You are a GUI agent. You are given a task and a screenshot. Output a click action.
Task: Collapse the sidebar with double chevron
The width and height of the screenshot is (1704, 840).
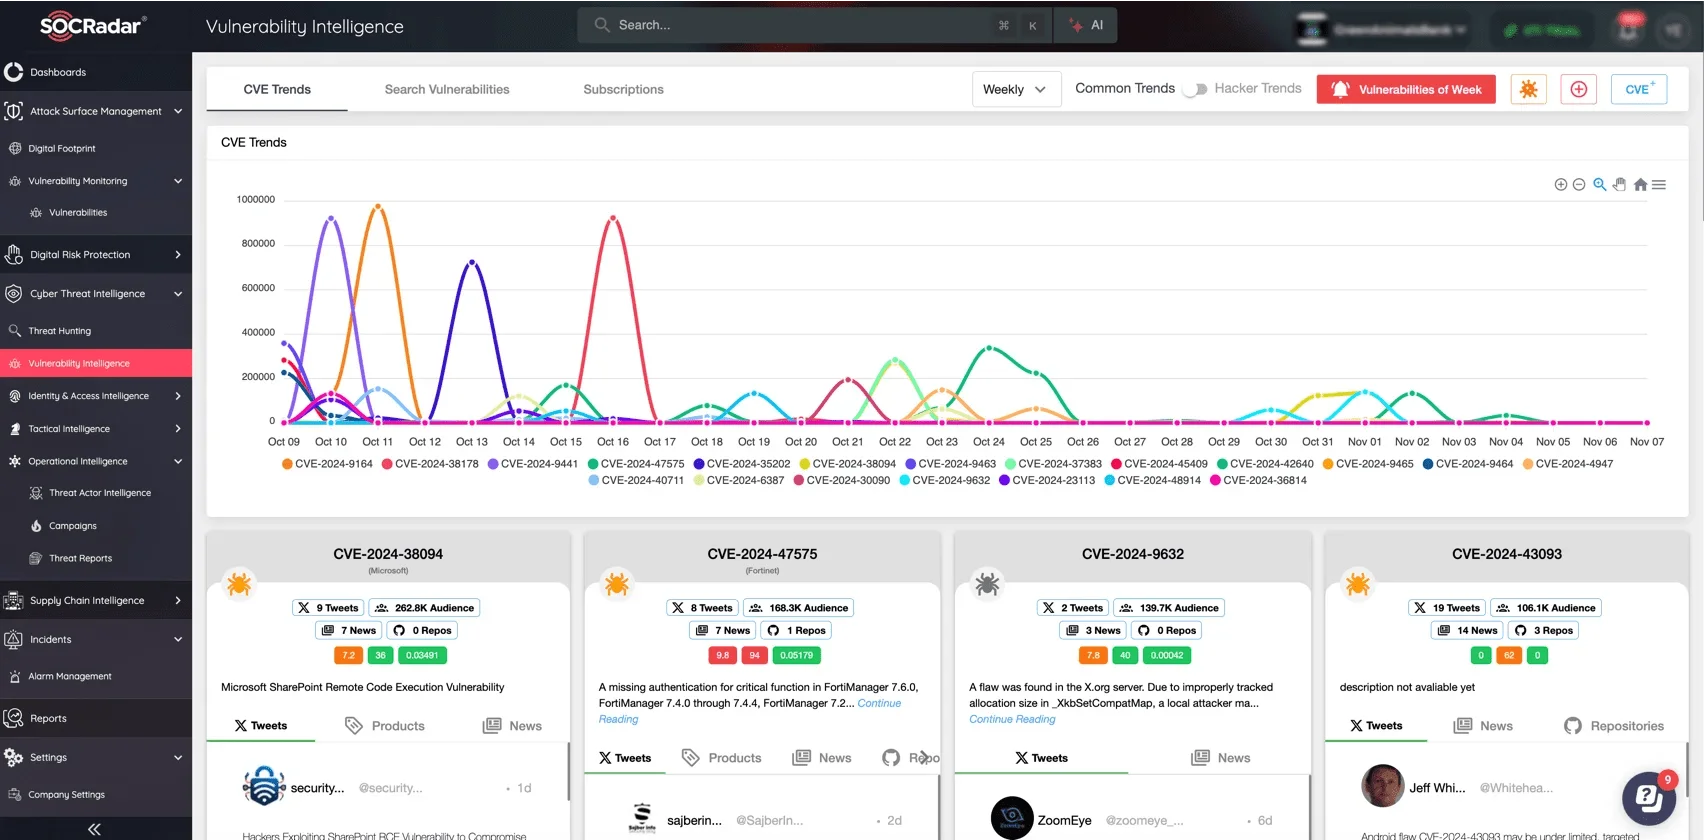tap(94, 829)
